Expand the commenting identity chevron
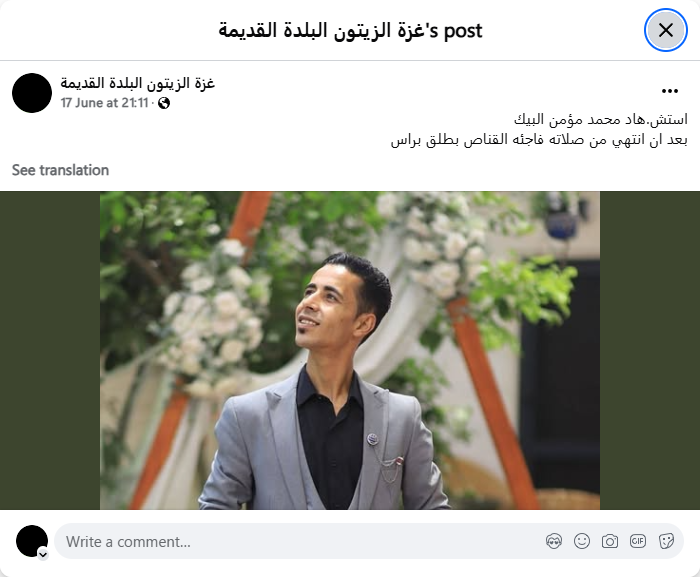This screenshot has height=577, width=700. 43,555
